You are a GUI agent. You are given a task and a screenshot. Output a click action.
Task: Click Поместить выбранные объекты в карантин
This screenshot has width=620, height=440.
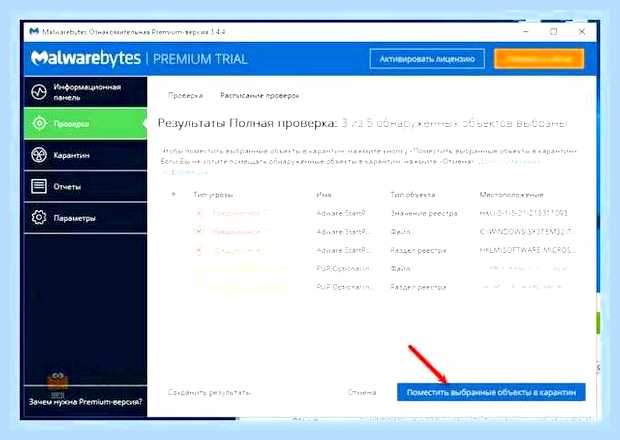coord(491,392)
